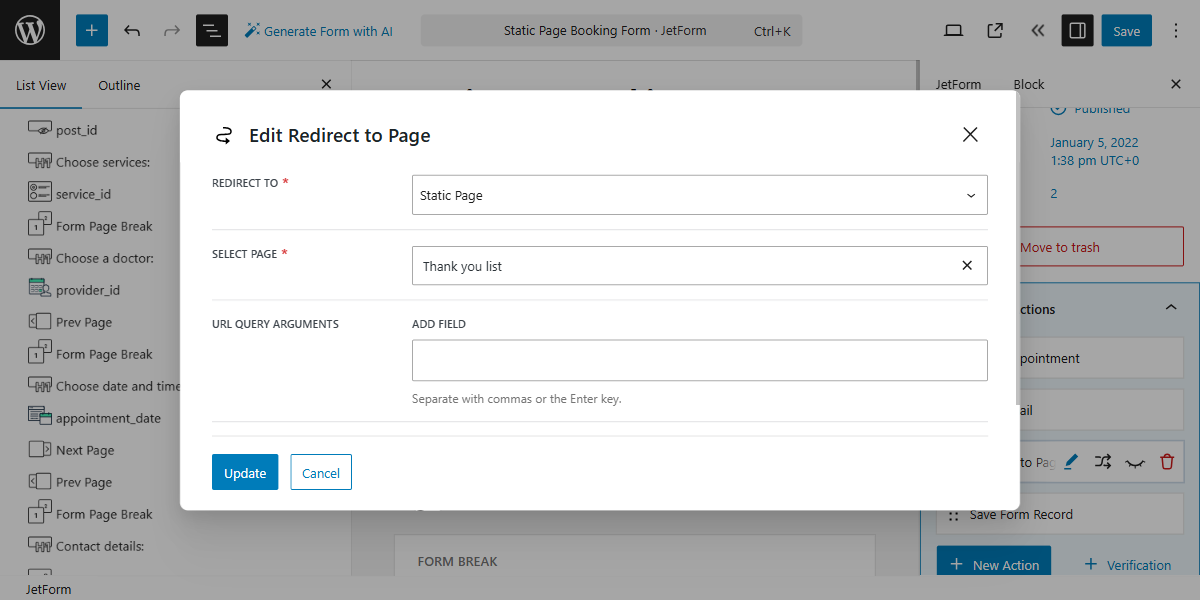The height and width of the screenshot is (600, 1200).
Task: Toggle the document overview list icon
Action: coord(212,30)
